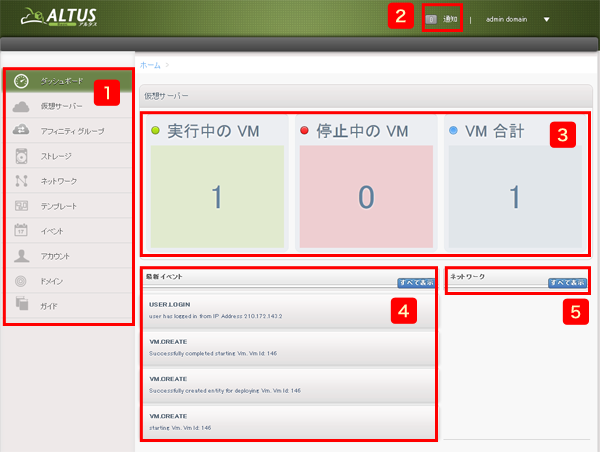This screenshot has width=600, height=452.
Task: Show all networks with すべて表示 button
Action: [567, 283]
